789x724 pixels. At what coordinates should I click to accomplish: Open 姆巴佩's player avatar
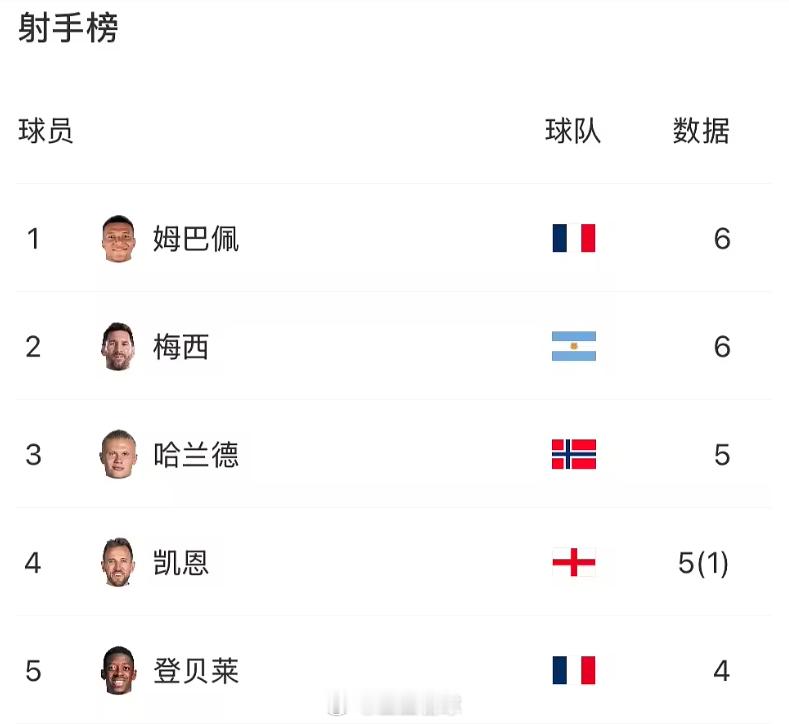tap(118, 239)
